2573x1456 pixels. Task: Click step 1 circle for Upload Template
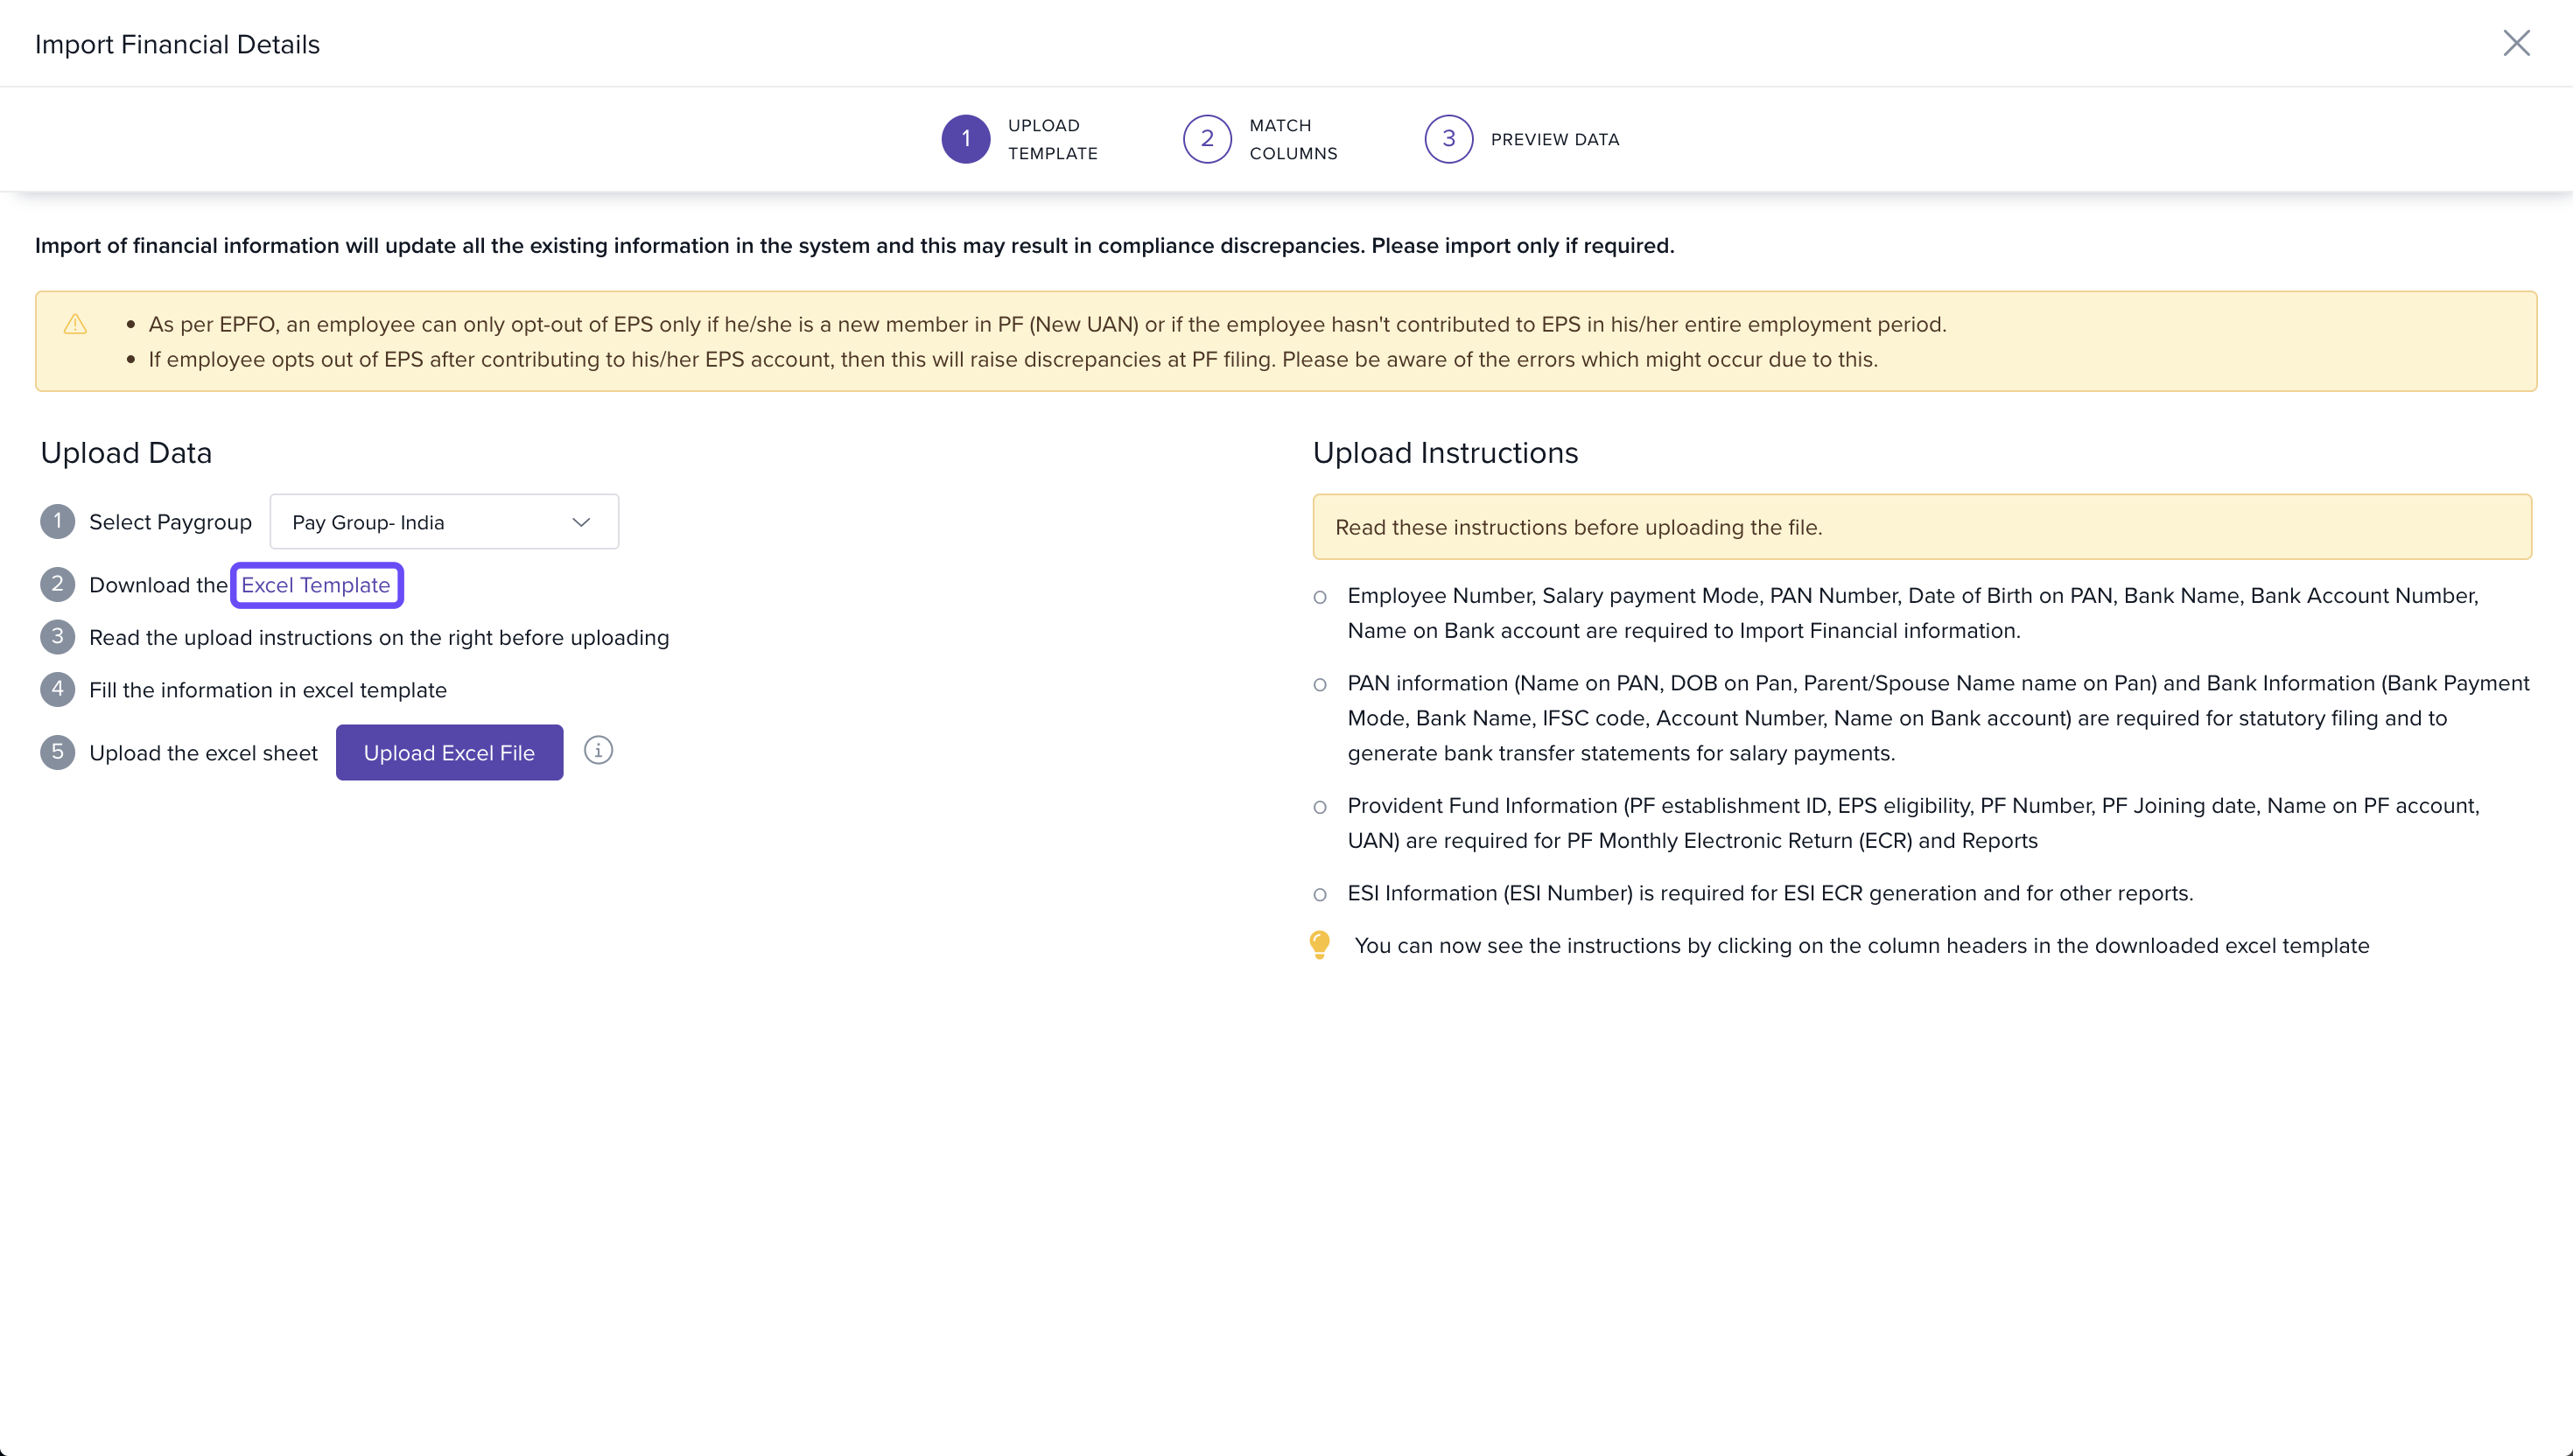pos(965,139)
